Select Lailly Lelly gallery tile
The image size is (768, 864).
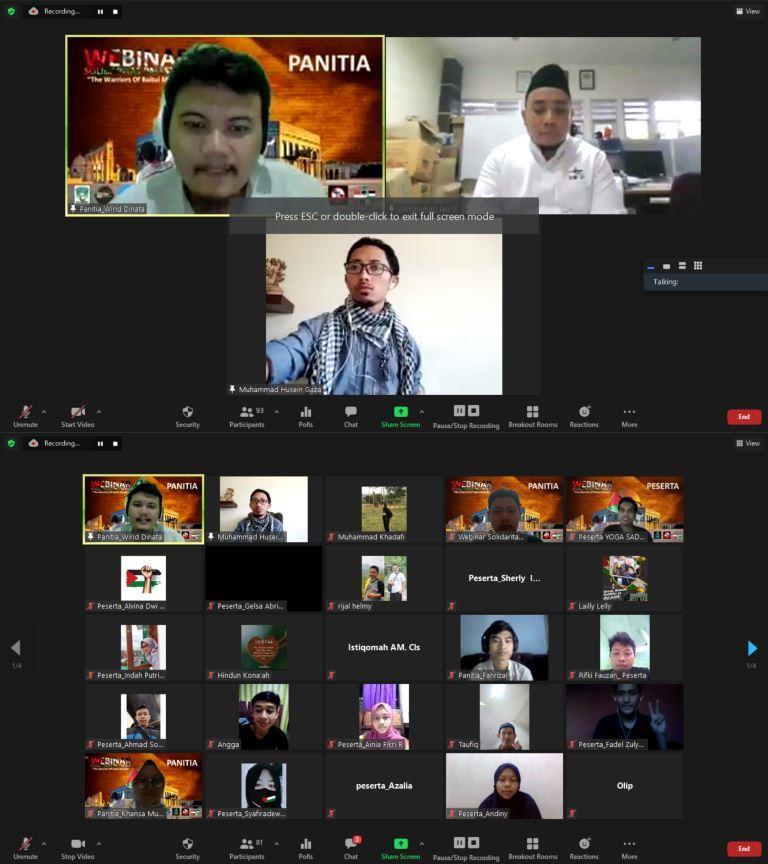pyautogui.click(x=625, y=578)
